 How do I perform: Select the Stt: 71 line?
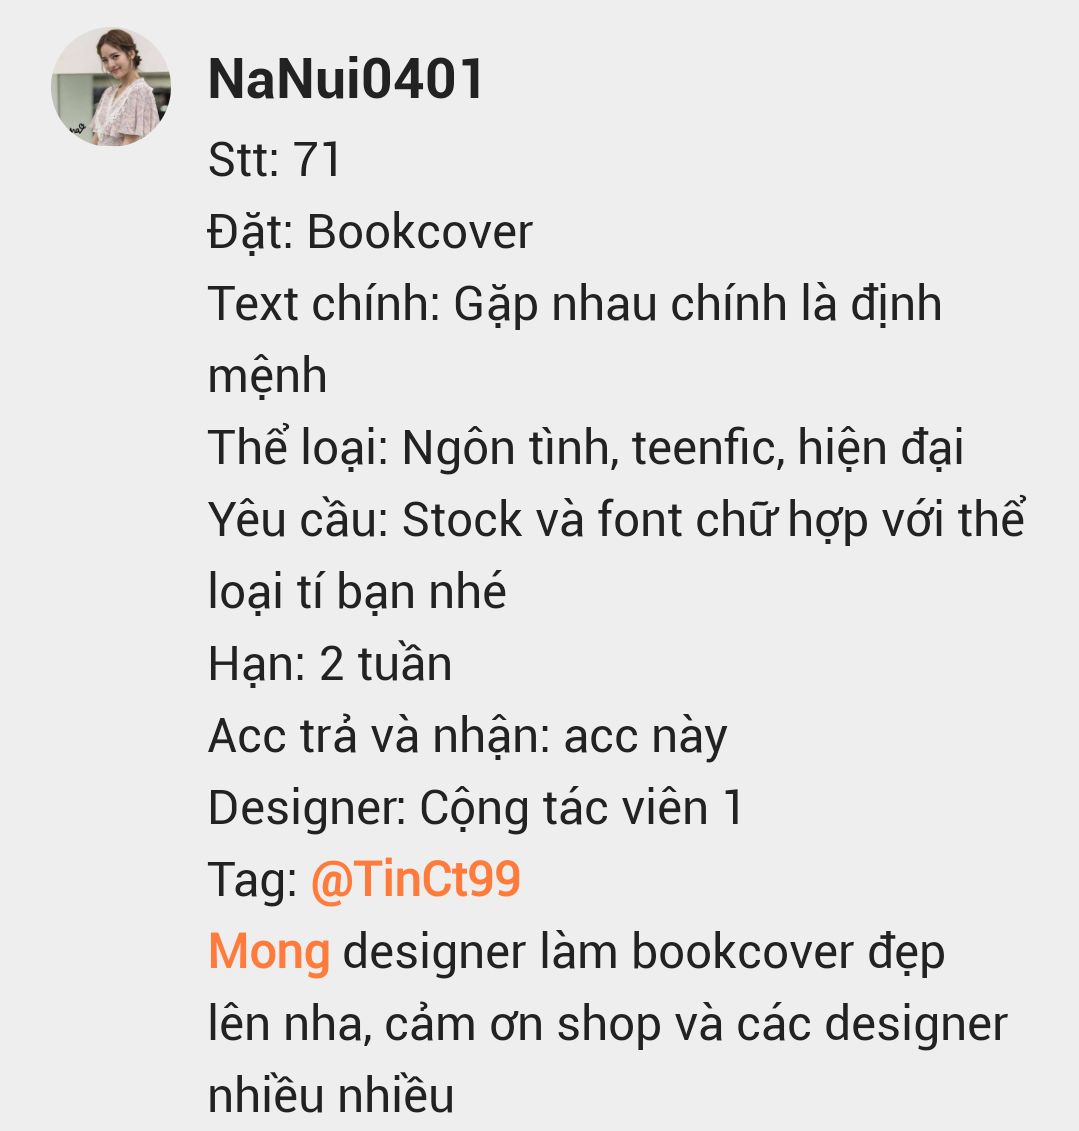tap(274, 159)
